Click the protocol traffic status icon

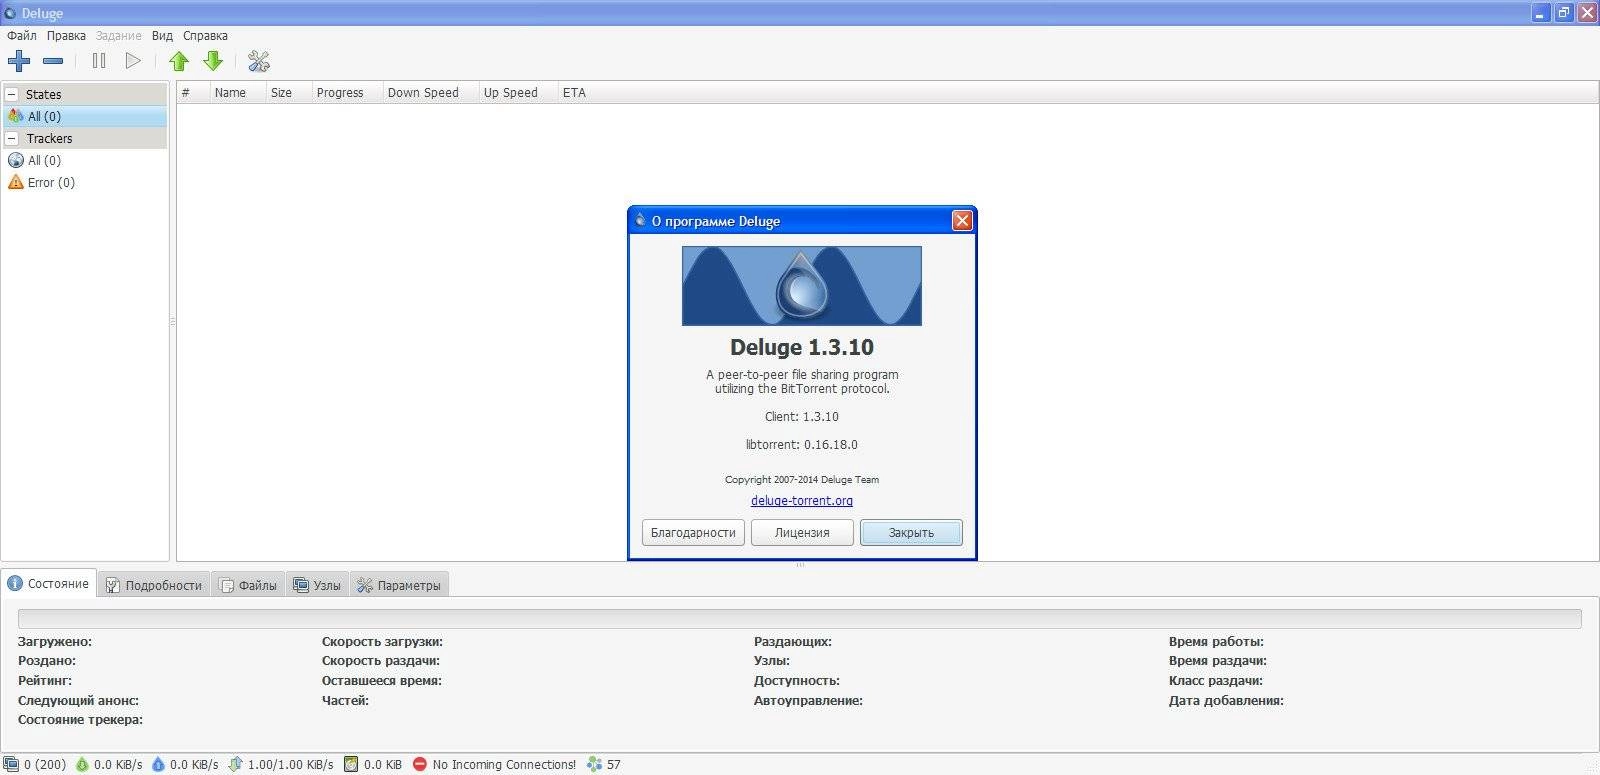click(235, 764)
